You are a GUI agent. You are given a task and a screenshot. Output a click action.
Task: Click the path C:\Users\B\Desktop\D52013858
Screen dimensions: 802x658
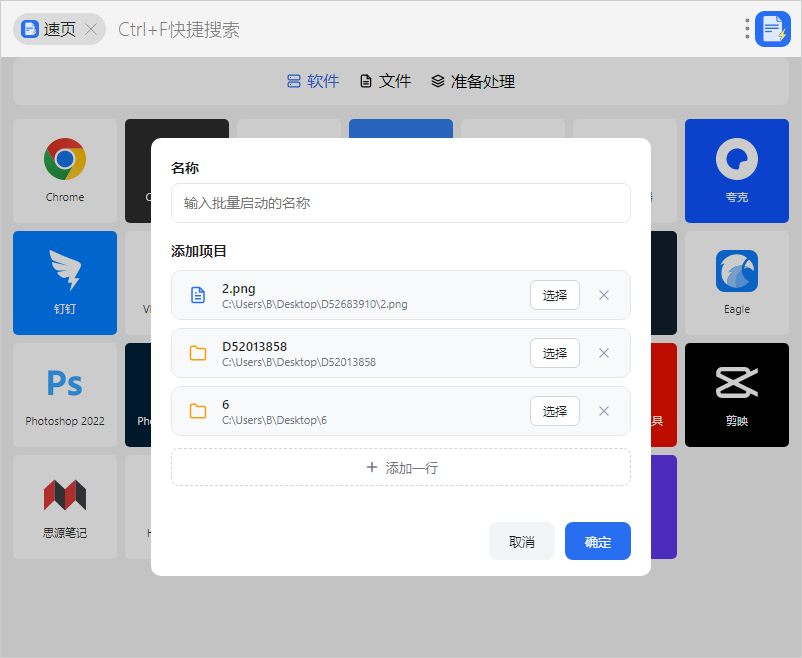point(299,362)
